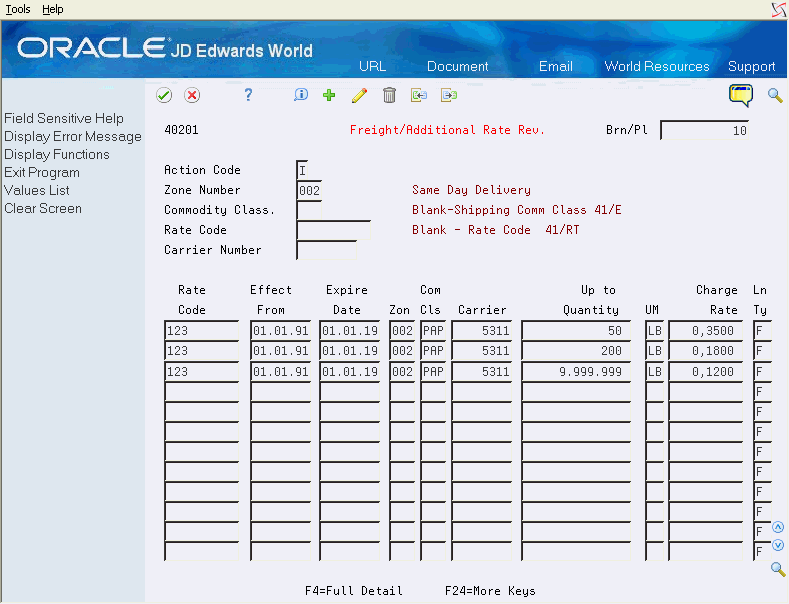Viewport: 789px width, 604px height.
Task: Click the red X cancel icon
Action: tap(192, 95)
